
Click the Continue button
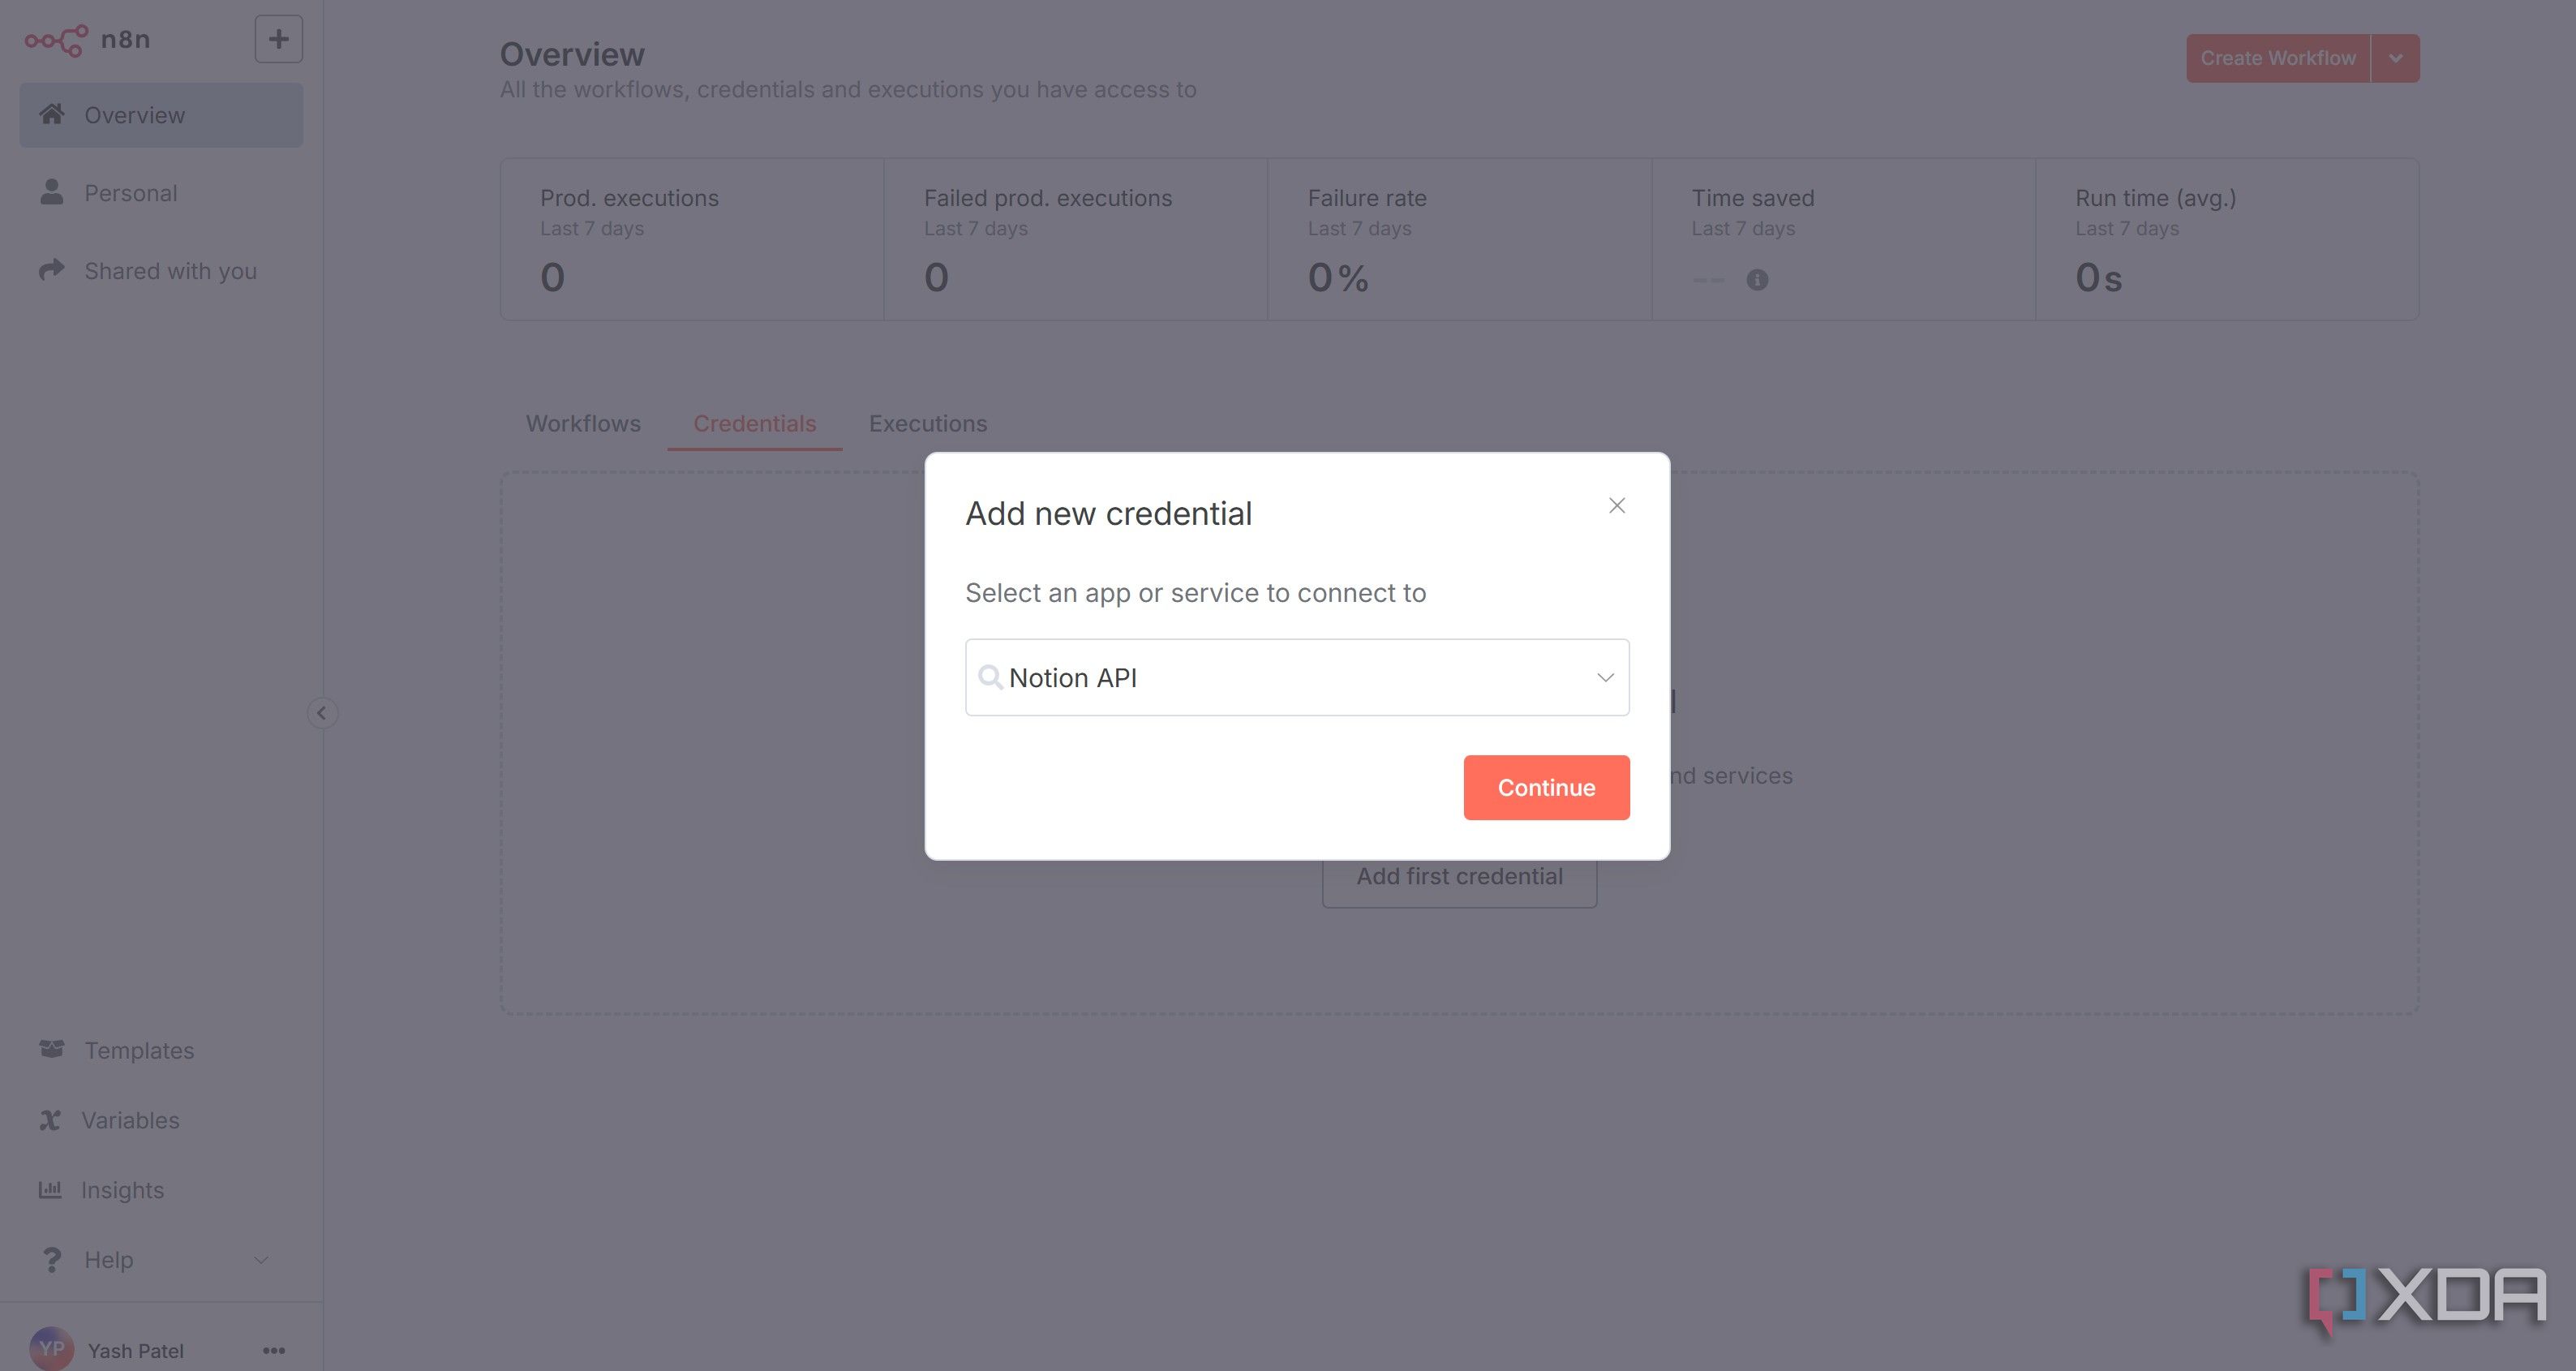pyautogui.click(x=1546, y=788)
